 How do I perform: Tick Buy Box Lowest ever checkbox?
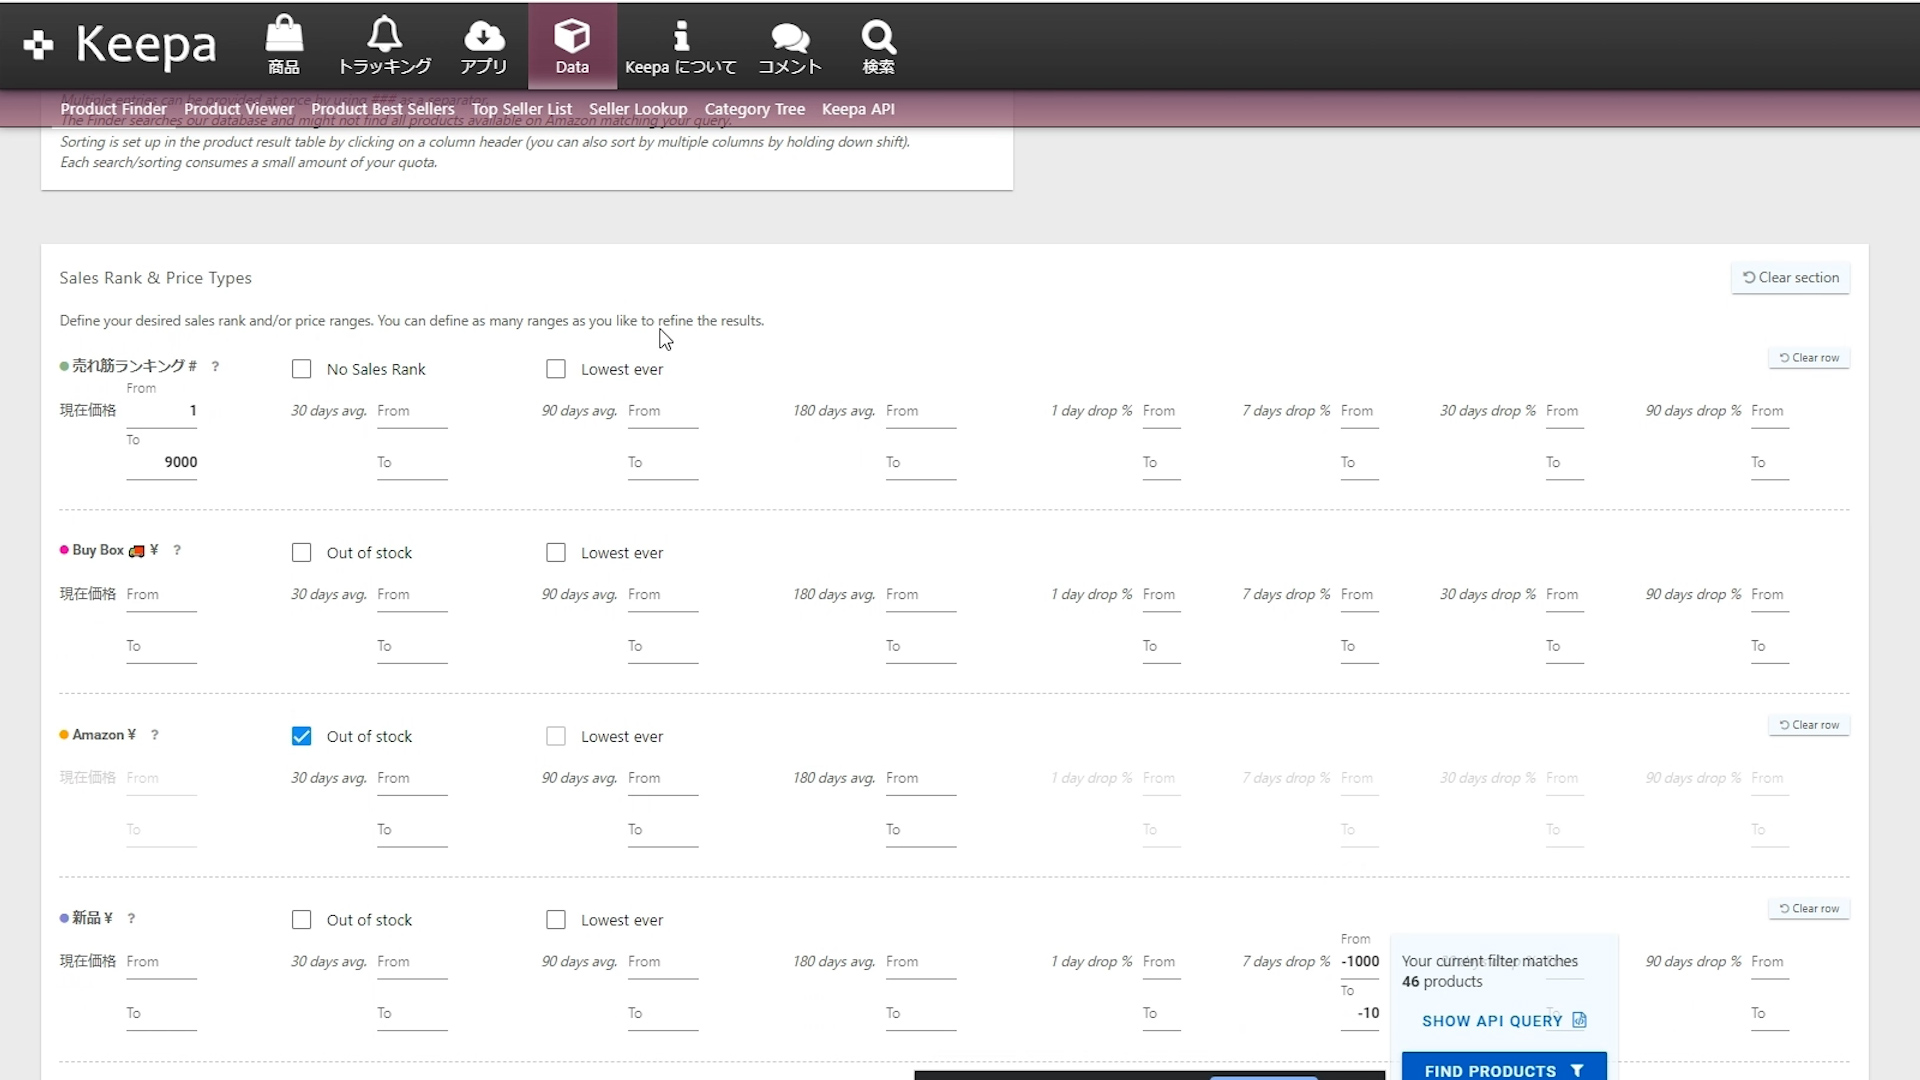tap(556, 553)
